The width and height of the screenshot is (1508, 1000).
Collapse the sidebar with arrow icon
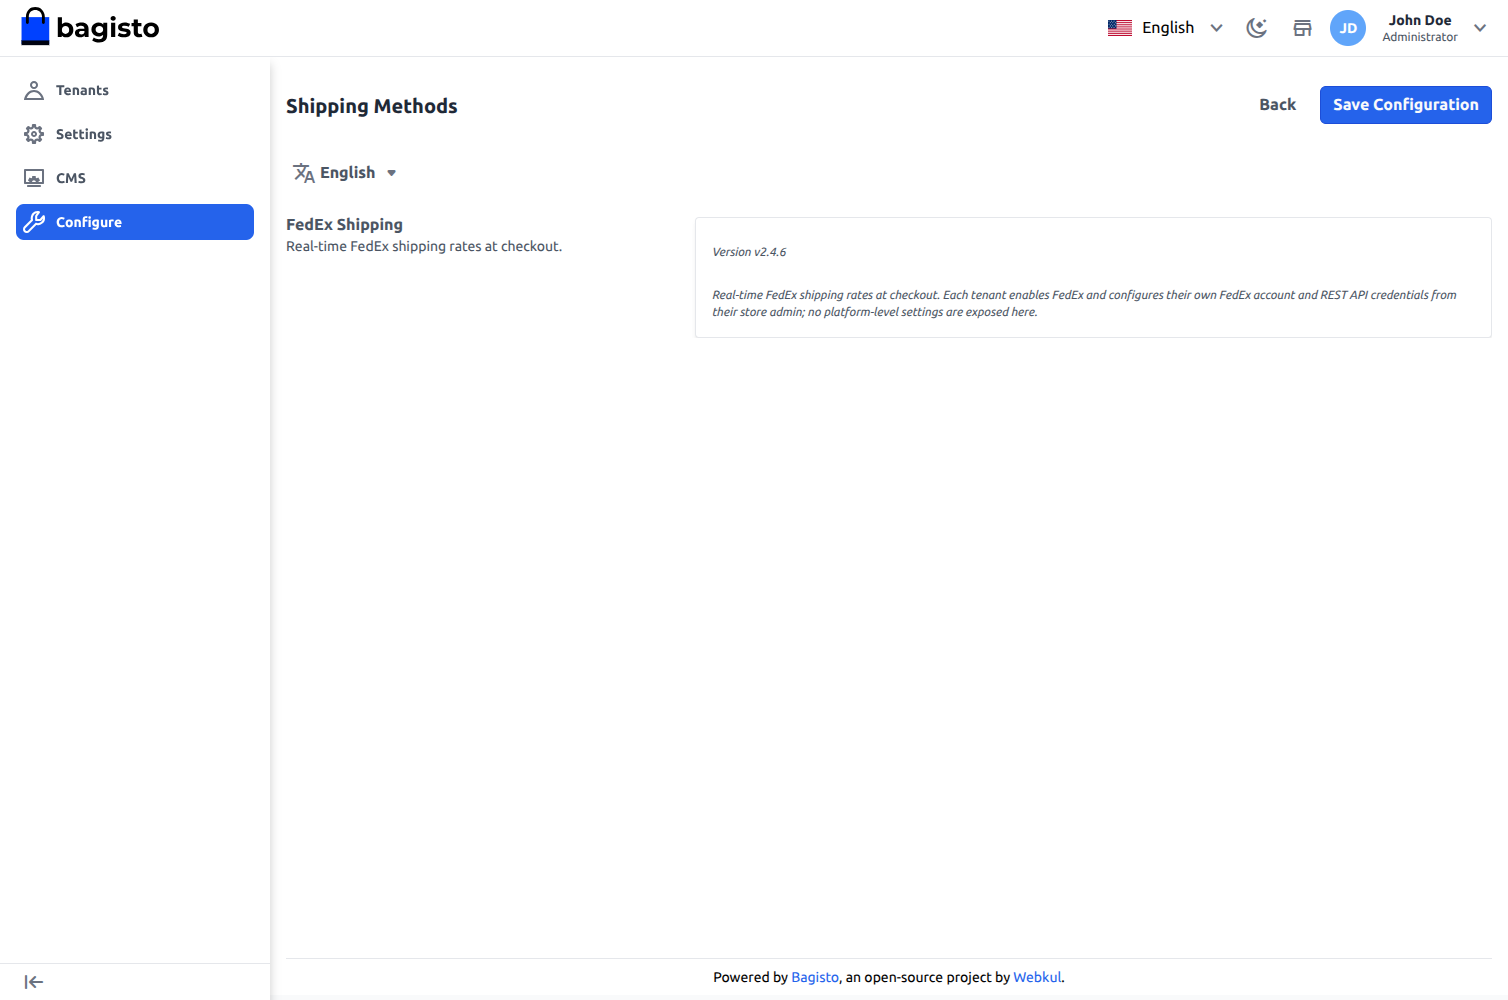click(34, 982)
